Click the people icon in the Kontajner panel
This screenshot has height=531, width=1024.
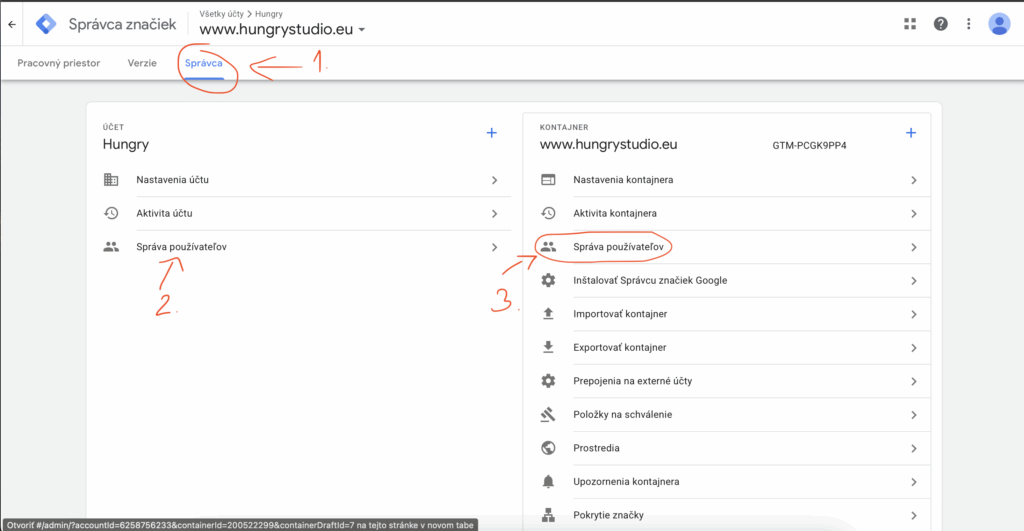pos(549,247)
